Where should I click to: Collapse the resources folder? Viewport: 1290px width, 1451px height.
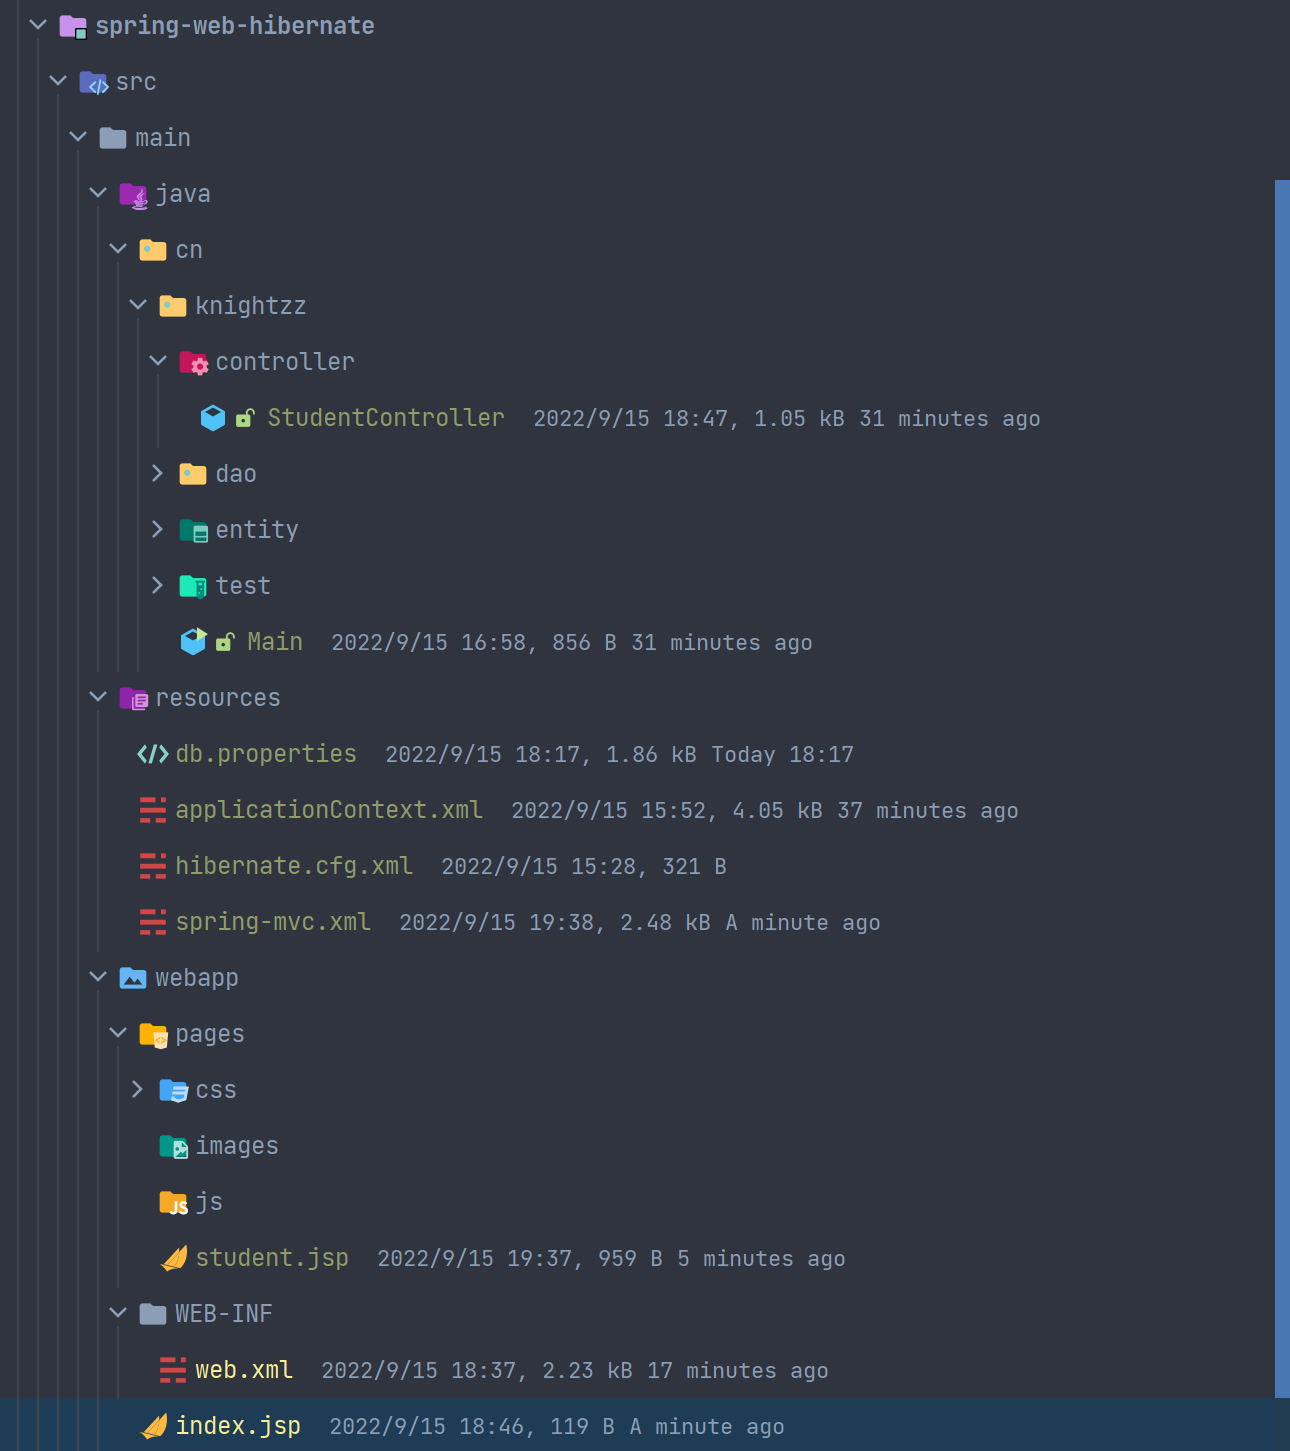(98, 698)
